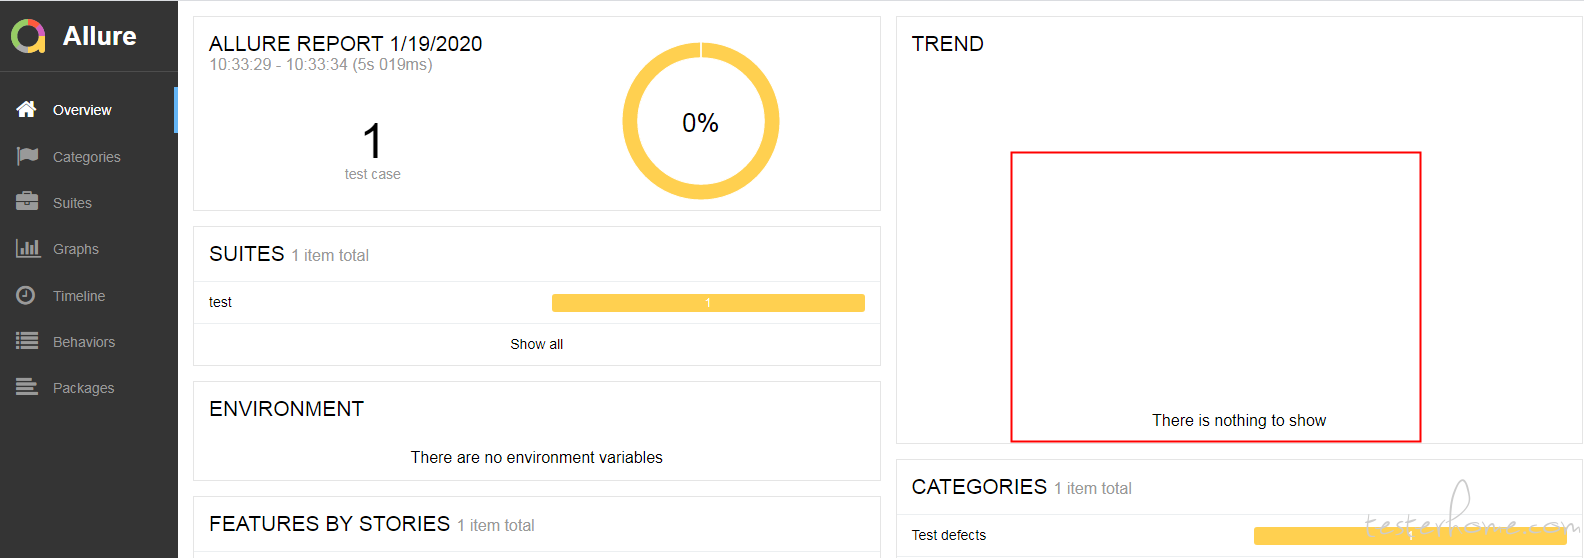1584x558 pixels.
Task: Show all suites link
Action: (x=537, y=344)
